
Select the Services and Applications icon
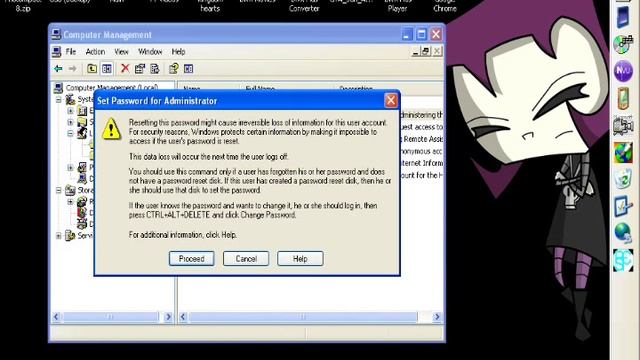point(70,236)
